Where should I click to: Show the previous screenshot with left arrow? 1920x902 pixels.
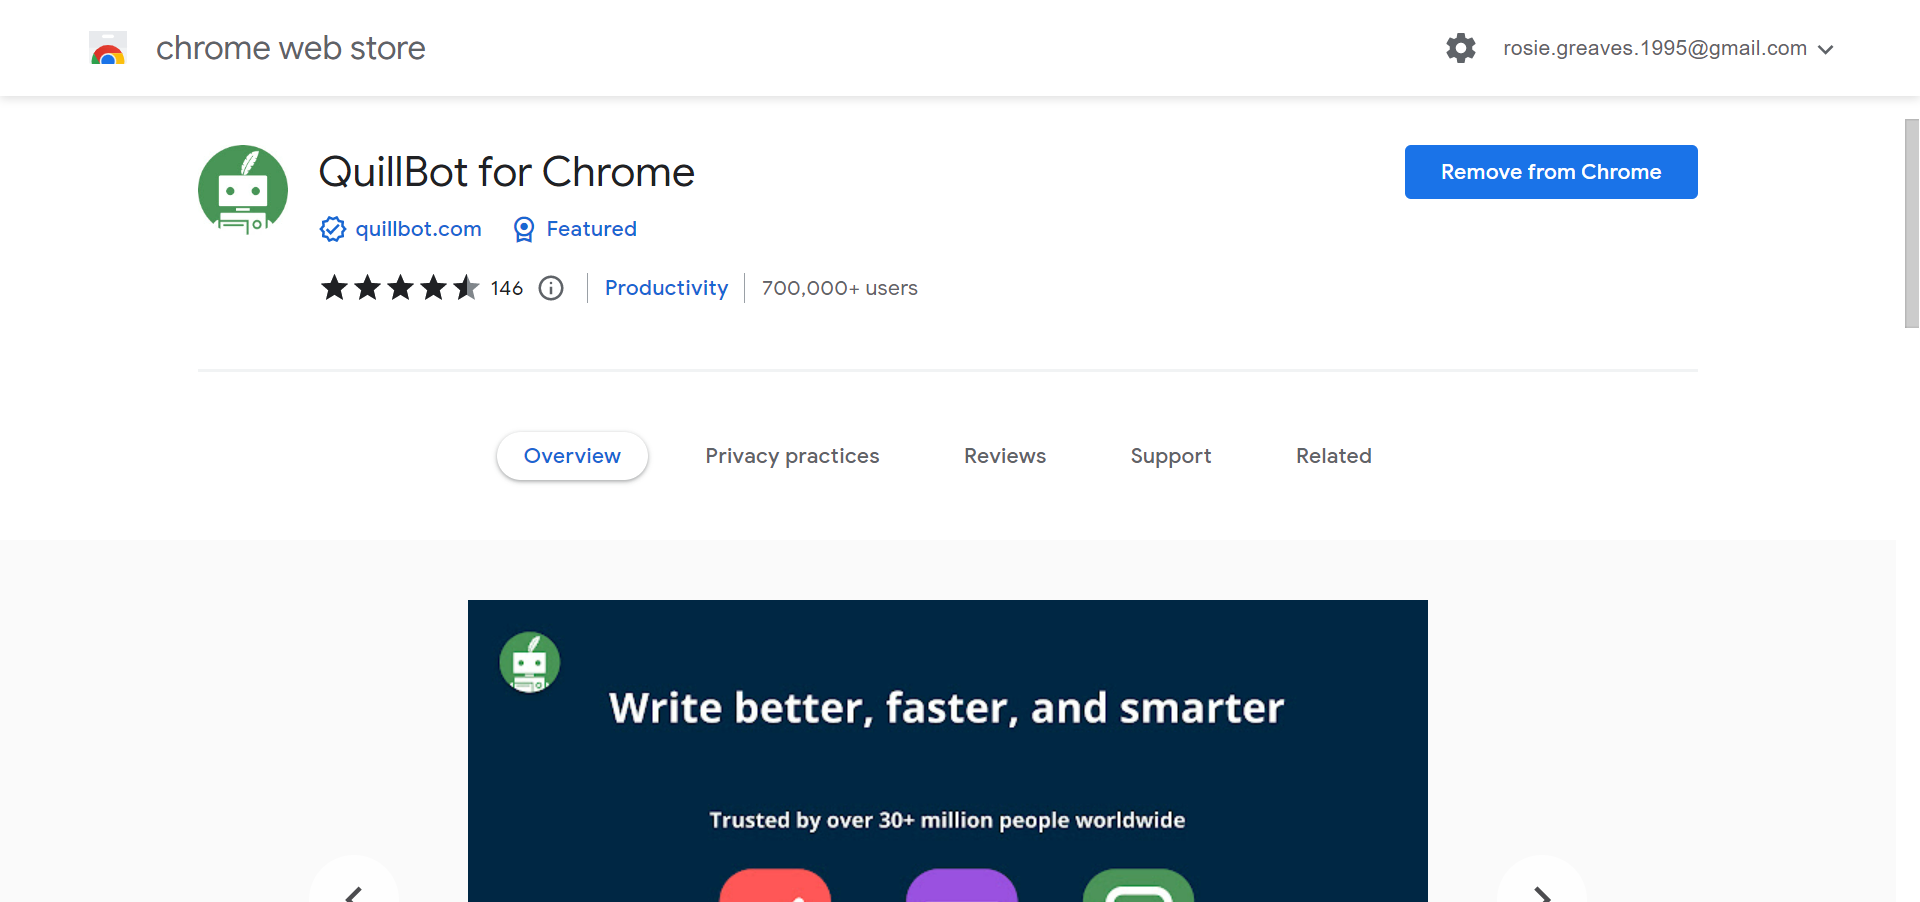pos(354,880)
